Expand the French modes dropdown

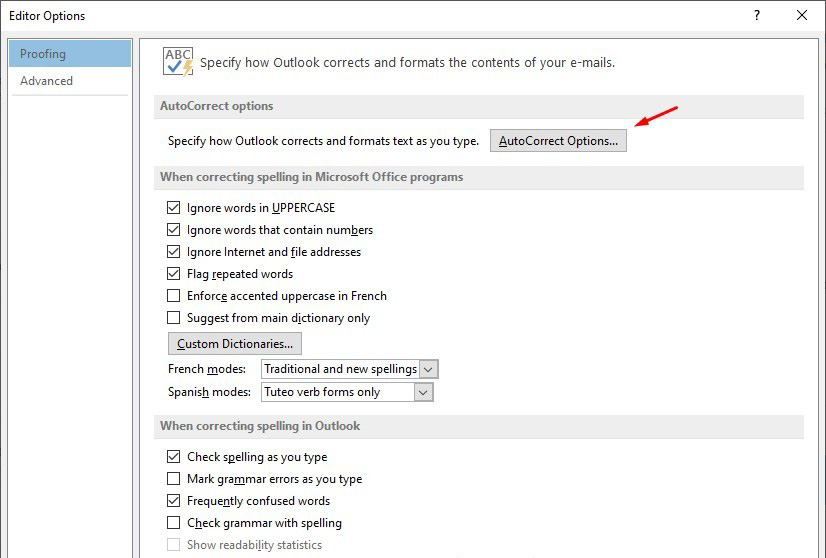point(428,369)
